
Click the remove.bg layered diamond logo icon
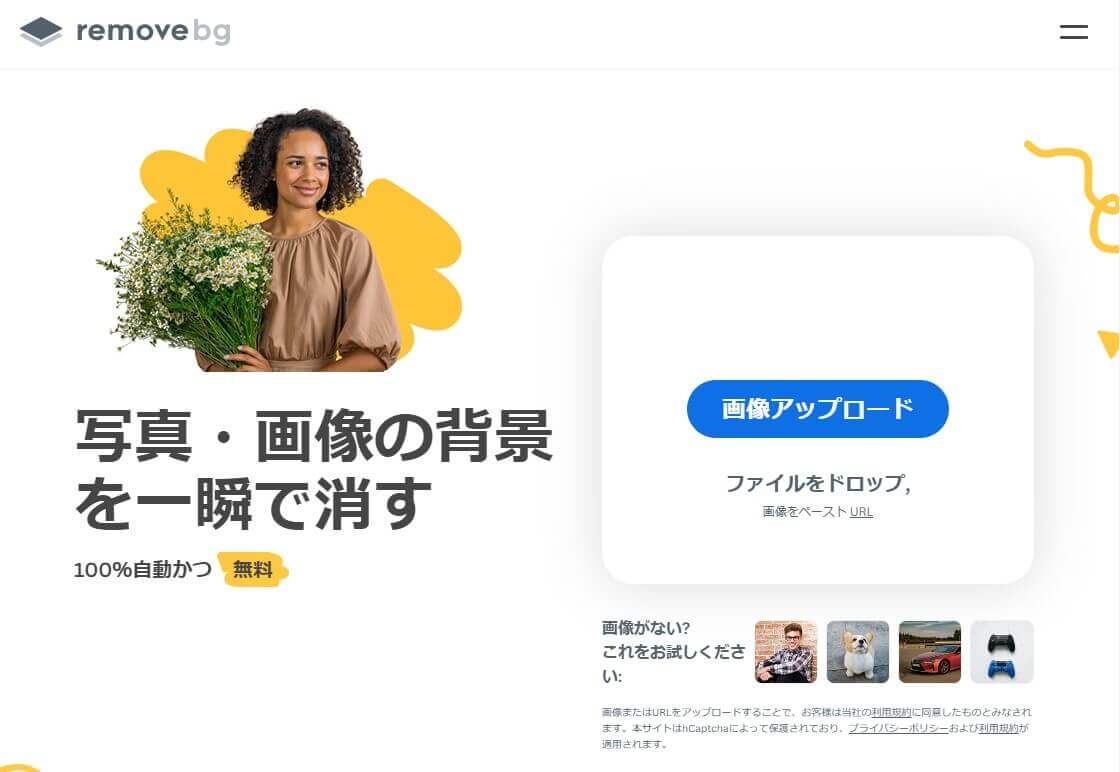pyautogui.click(x=41, y=31)
